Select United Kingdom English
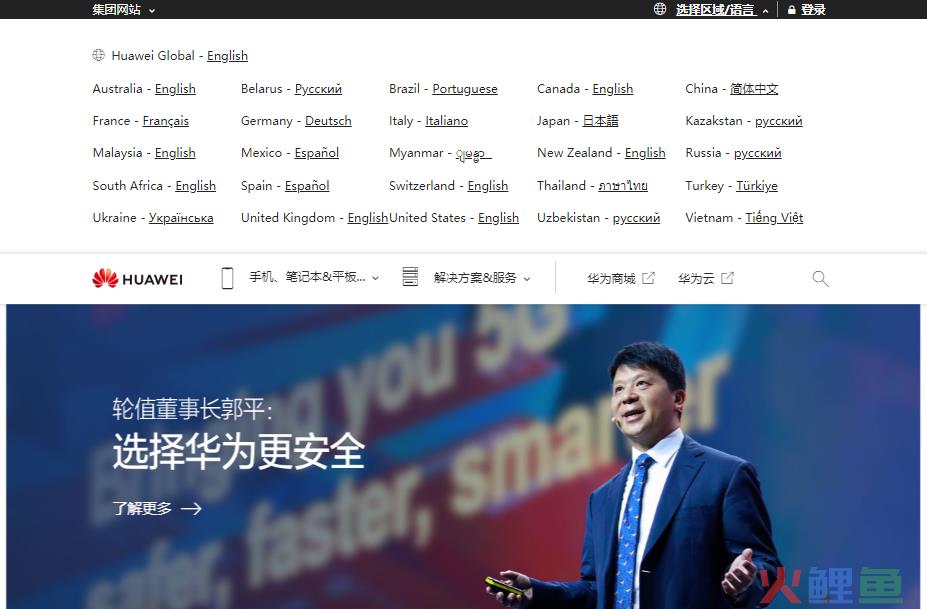The height and width of the screenshot is (609, 927). (368, 218)
